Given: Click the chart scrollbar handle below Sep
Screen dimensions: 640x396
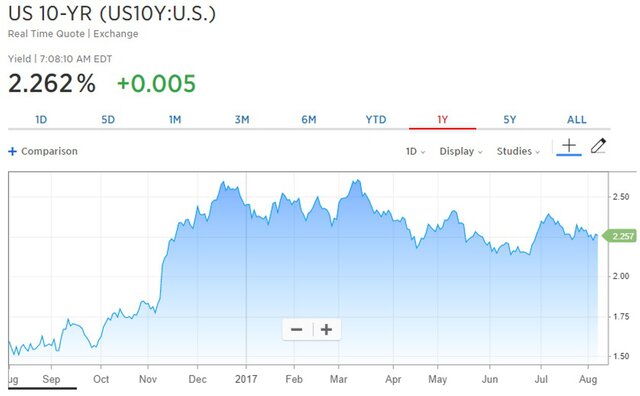Looking at the screenshot, I should [42, 388].
